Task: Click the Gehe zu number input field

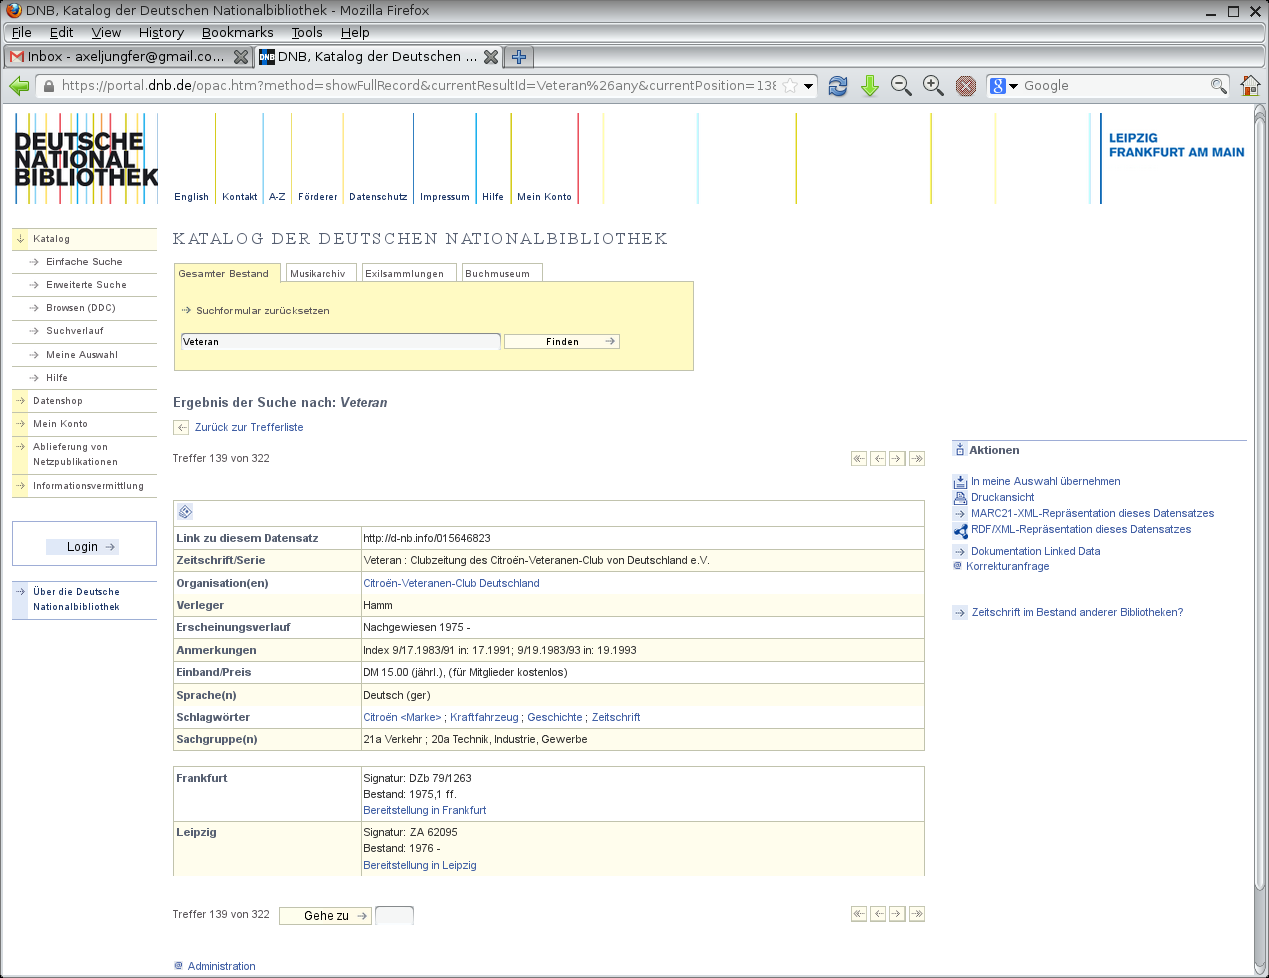Action: 394,916
